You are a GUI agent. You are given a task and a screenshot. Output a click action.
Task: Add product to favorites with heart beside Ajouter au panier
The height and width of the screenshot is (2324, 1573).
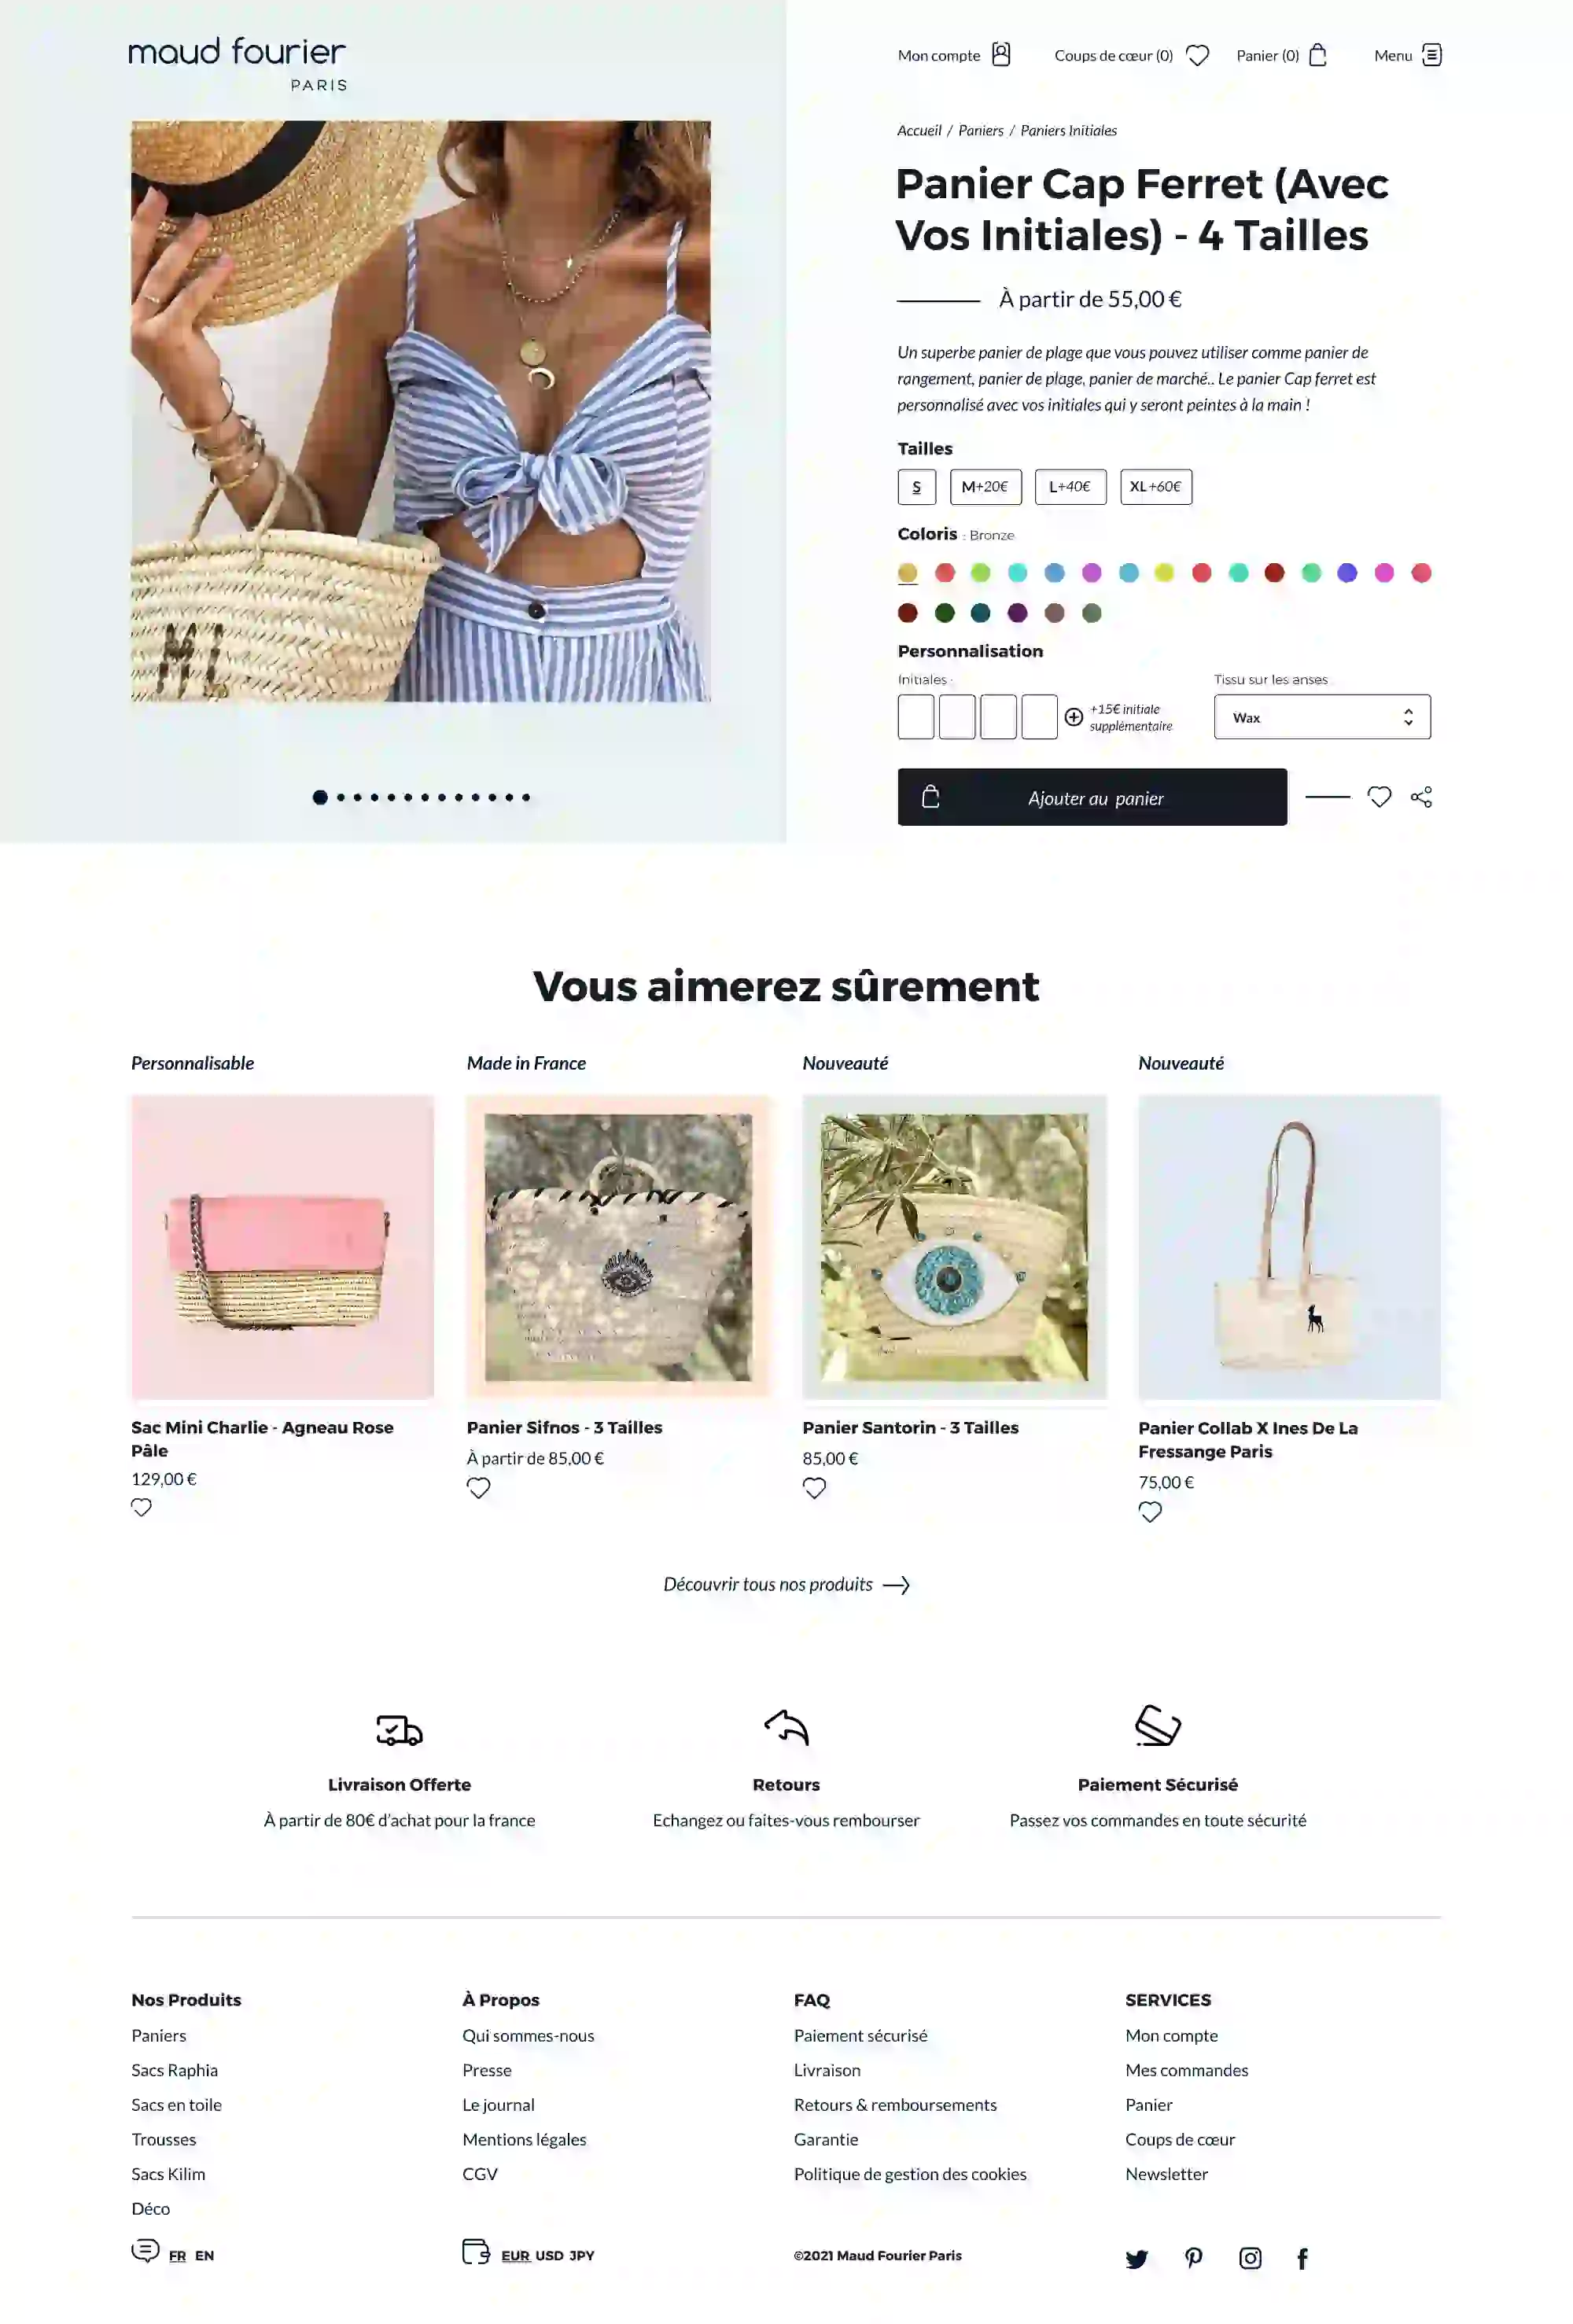pos(1379,797)
